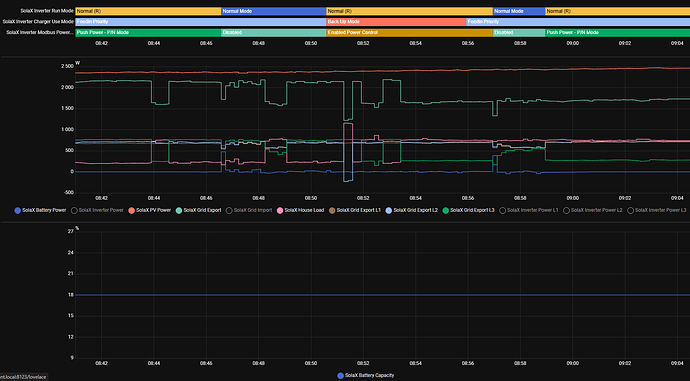Screen dimensions: 690x381
Task: Click the green SolaX Grid Export L3 dot
Action: click(x=445, y=211)
